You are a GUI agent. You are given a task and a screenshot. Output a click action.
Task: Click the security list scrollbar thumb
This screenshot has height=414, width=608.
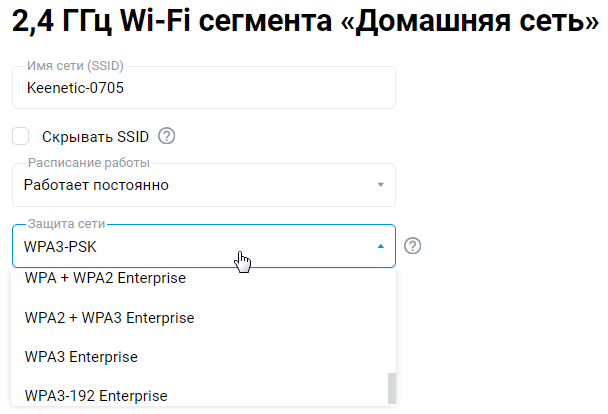392,388
